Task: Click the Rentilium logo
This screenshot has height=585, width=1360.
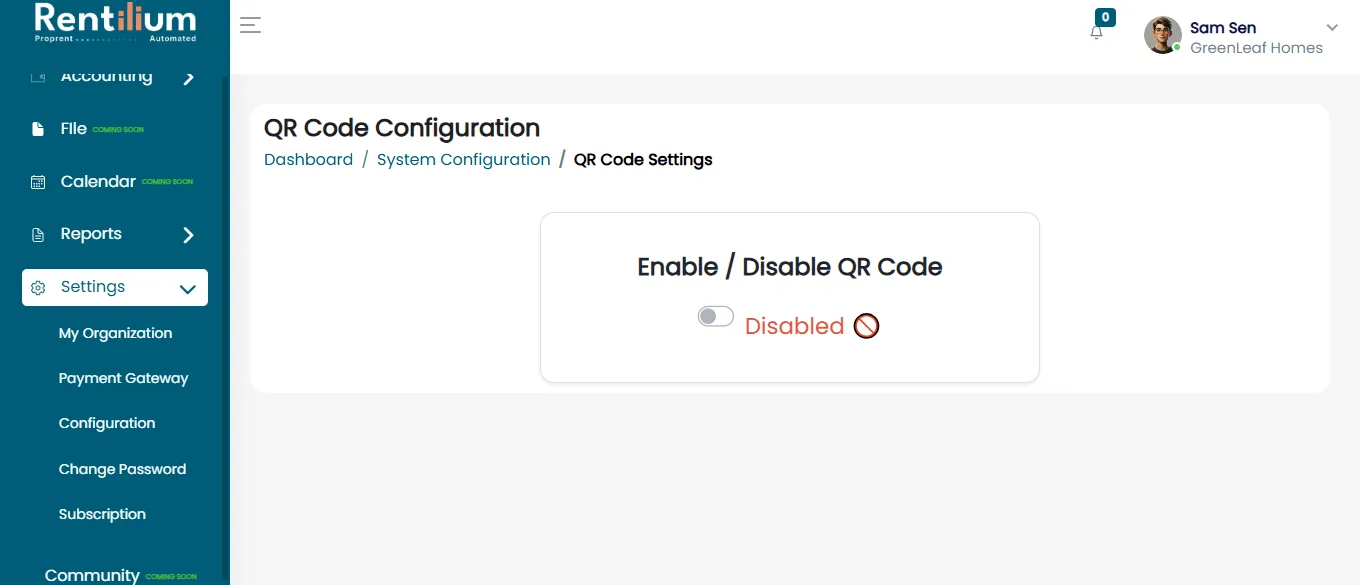Action: pos(115,22)
